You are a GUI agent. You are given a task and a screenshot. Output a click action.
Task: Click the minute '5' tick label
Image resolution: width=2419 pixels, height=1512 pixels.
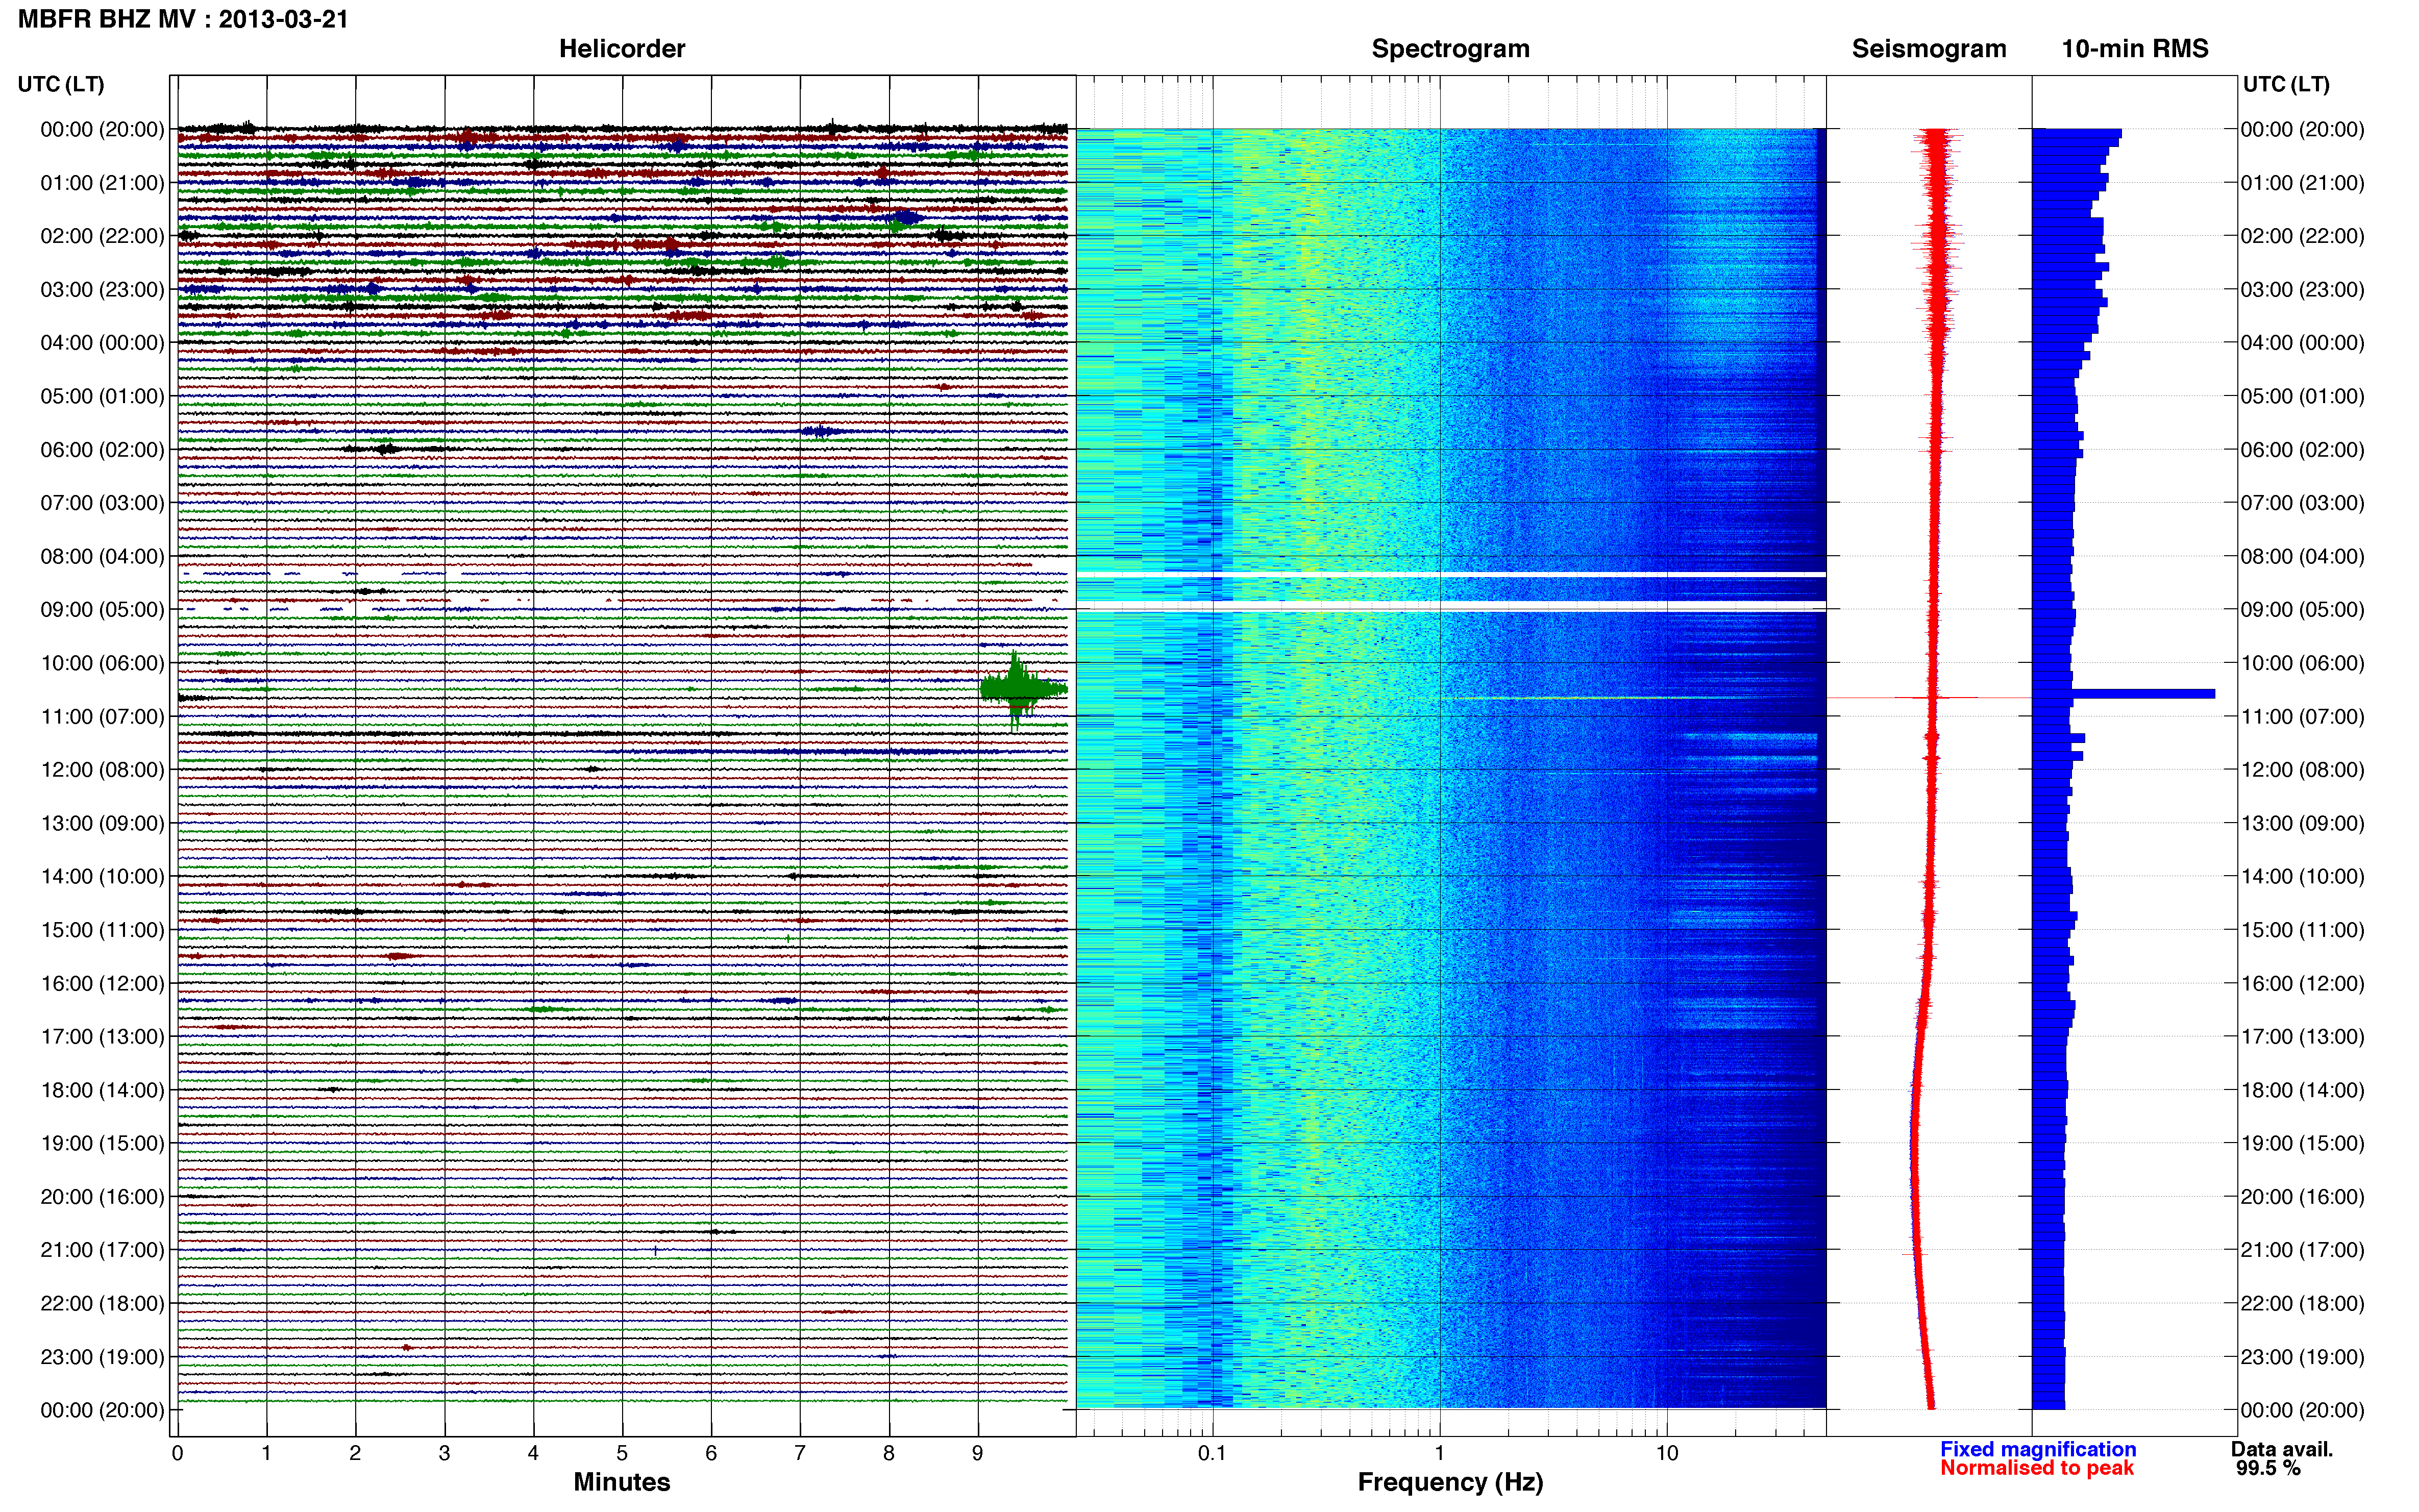click(622, 1453)
